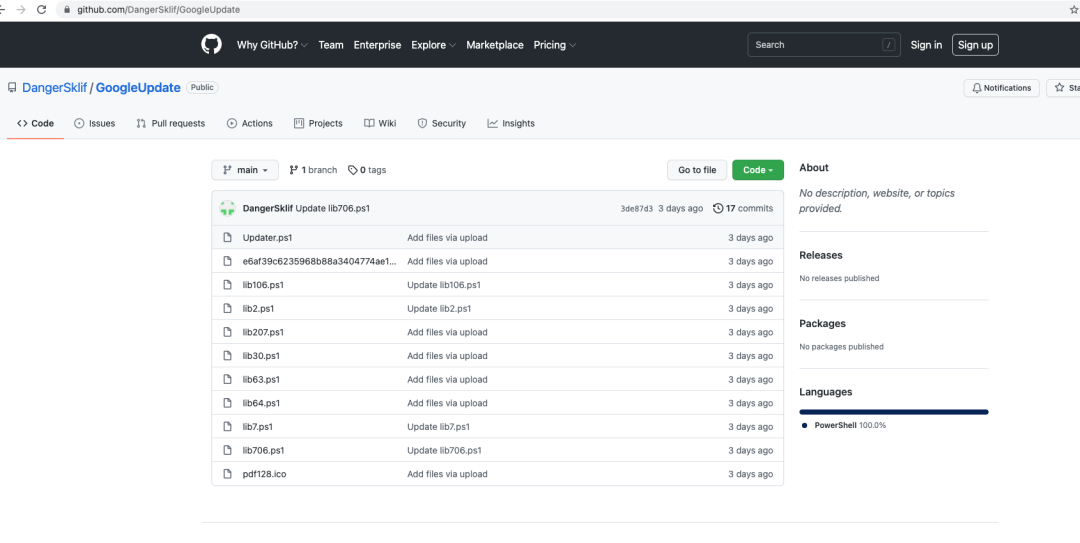The width and height of the screenshot is (1080, 543).
Task: Click the GitHub octocat logo
Action: (211, 45)
